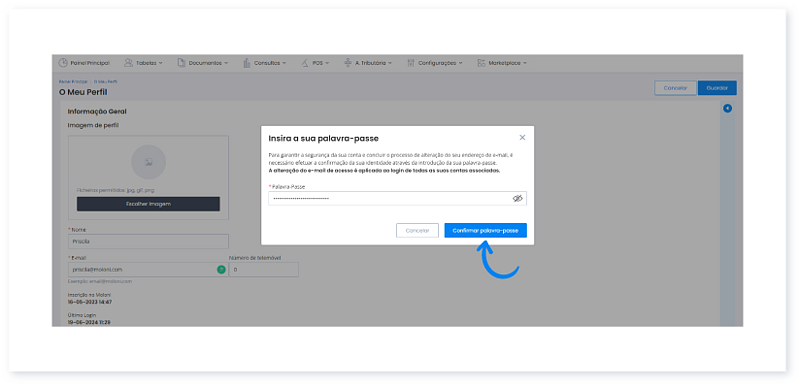The height and width of the screenshot is (386, 800).
Task: Expand the Marketplace menu
Action: [x=502, y=63]
